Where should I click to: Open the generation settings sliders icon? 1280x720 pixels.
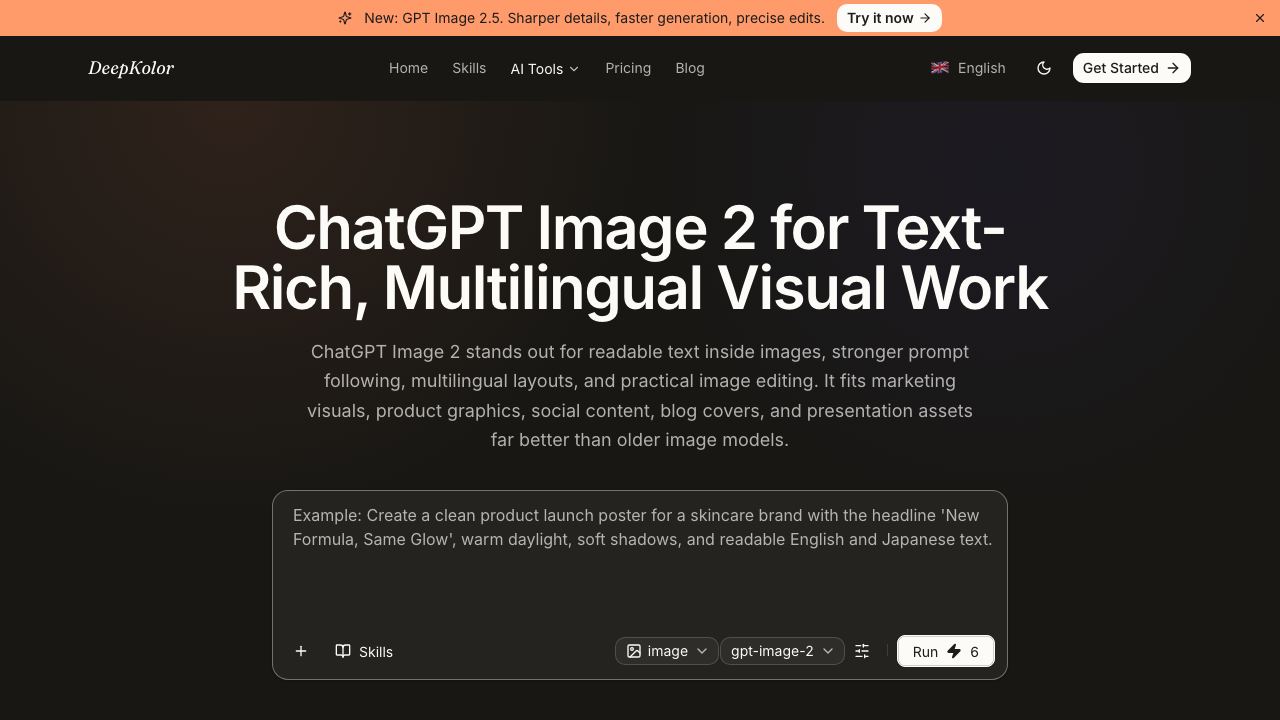pos(862,651)
